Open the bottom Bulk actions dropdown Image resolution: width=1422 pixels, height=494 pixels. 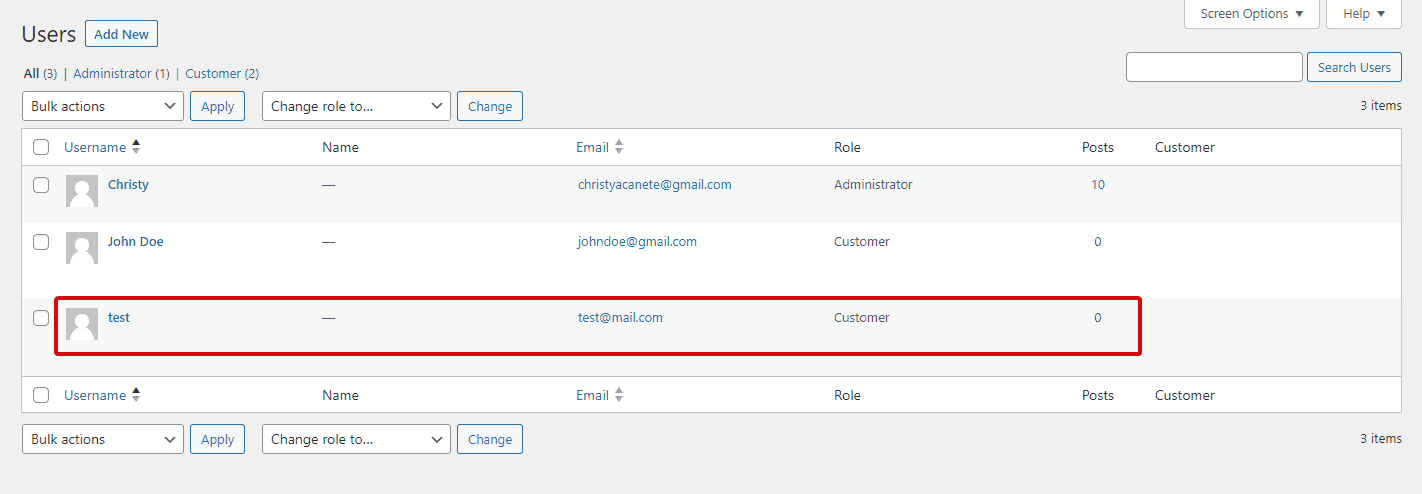click(x=102, y=439)
